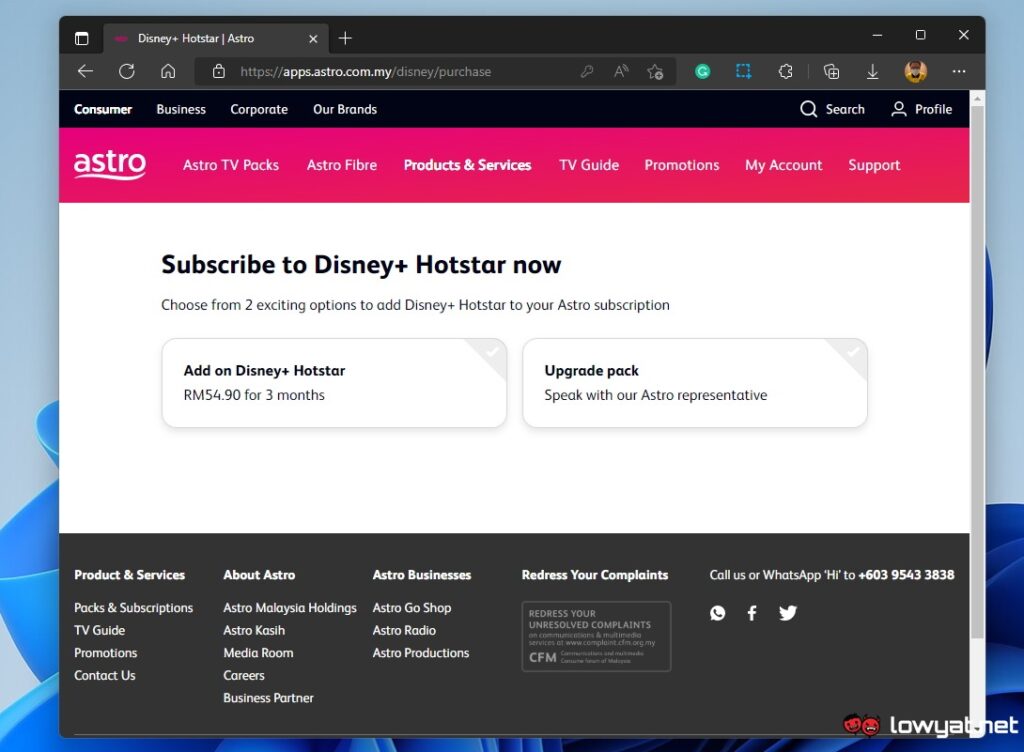Viewport: 1024px width, 752px height.
Task: Open Astro's Facebook page icon
Action: click(x=752, y=613)
